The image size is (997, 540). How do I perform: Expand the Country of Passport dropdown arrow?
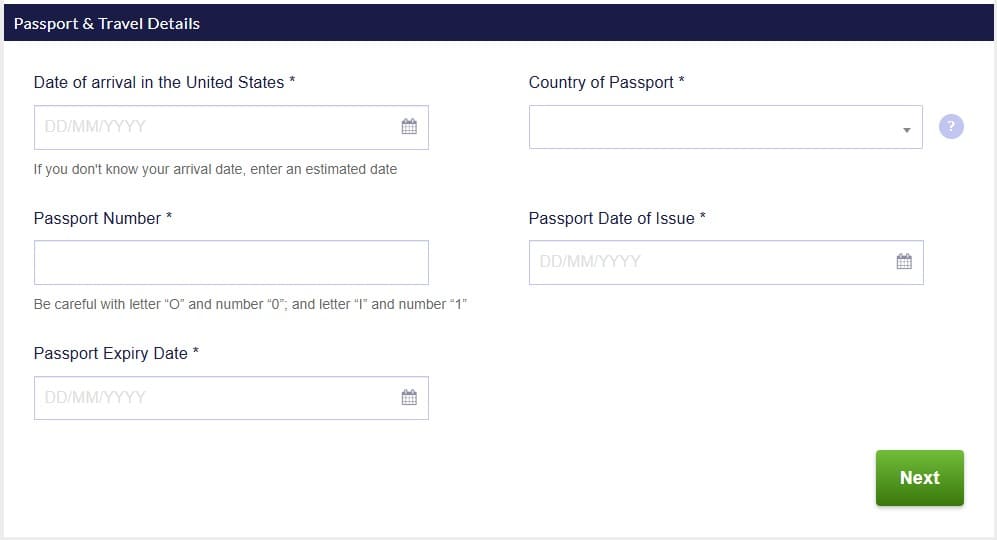[906, 130]
